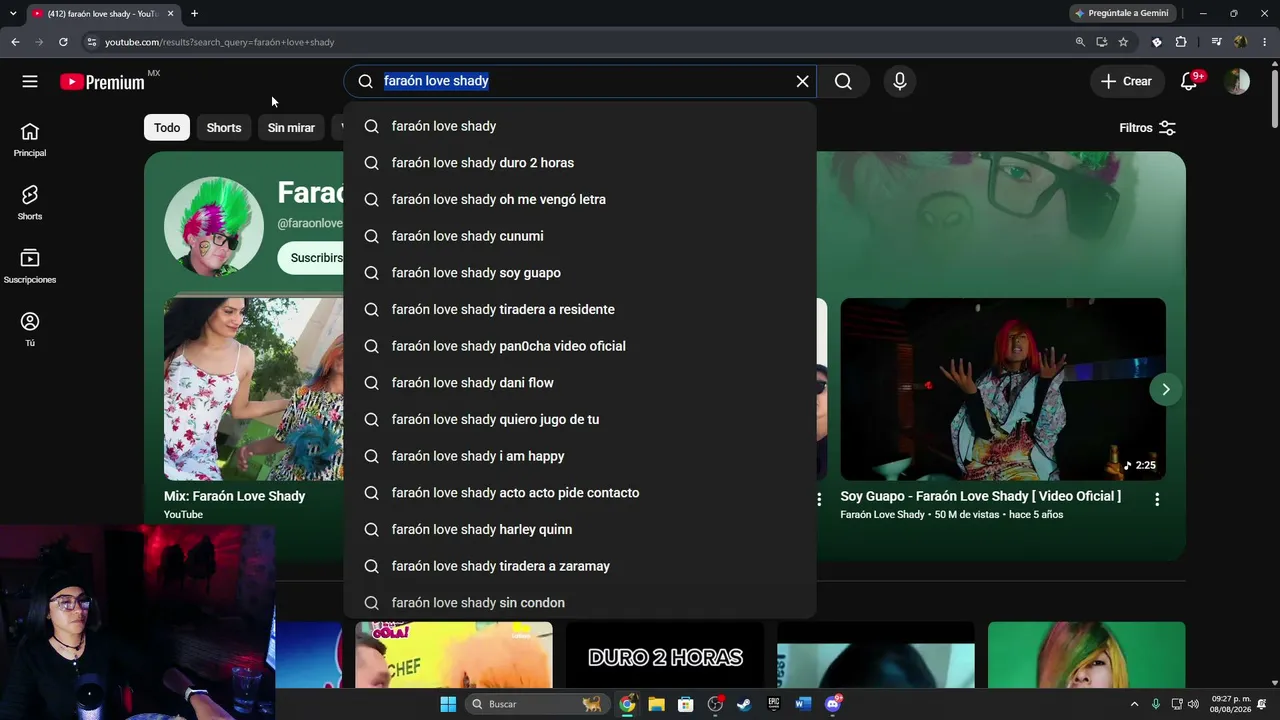Open the 'Mix: Faraón Love Shady' title
This screenshot has height=720, width=1280.
coord(235,496)
